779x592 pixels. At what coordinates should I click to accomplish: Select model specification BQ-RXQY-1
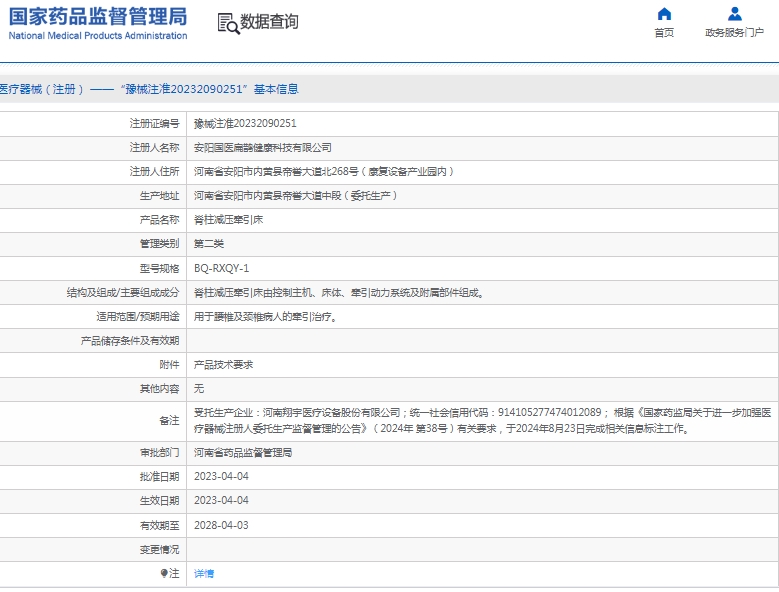(x=221, y=268)
